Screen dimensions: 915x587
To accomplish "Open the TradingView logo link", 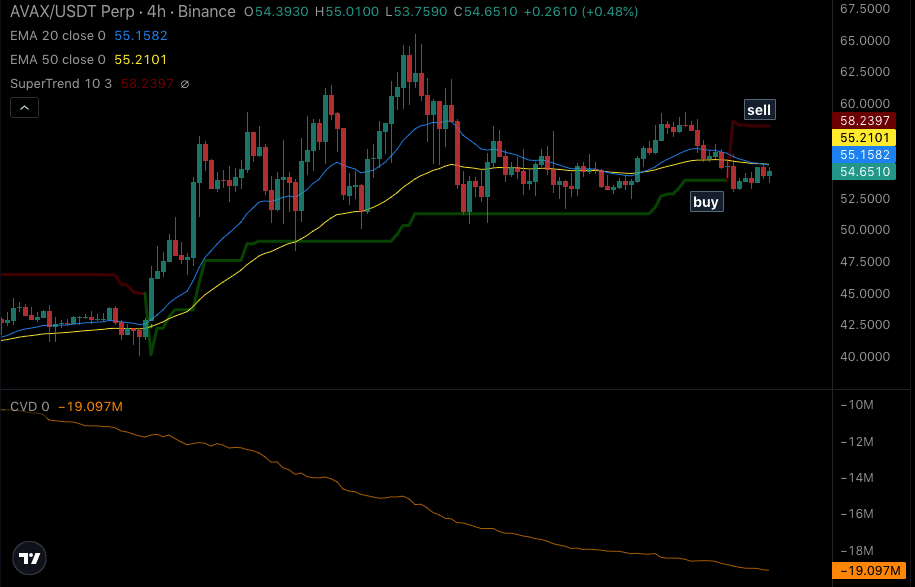I will click(29, 558).
